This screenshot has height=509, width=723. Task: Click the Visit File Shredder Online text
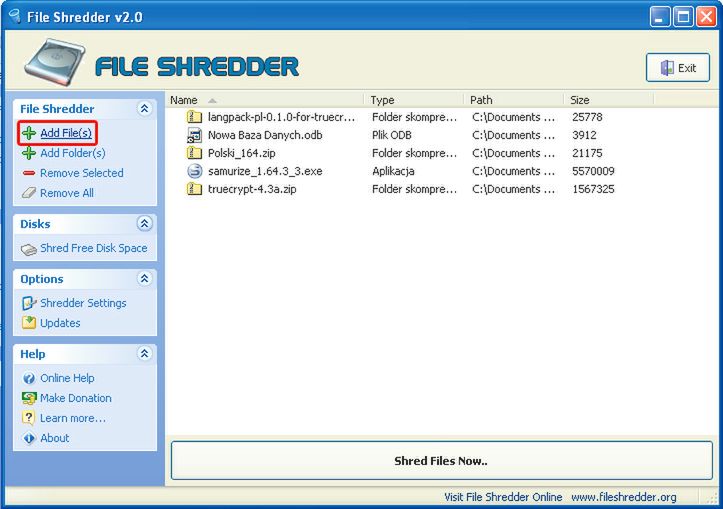[503, 497]
